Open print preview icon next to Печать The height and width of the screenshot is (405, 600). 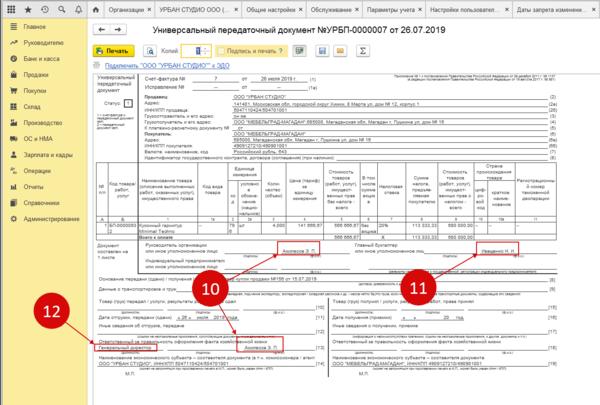150,51
